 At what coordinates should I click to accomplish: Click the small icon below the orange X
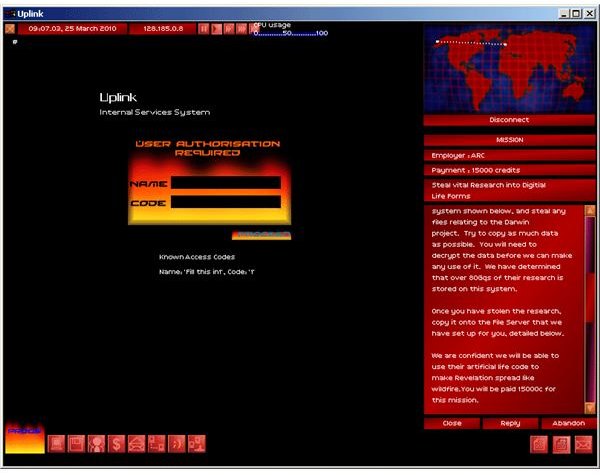point(15,41)
